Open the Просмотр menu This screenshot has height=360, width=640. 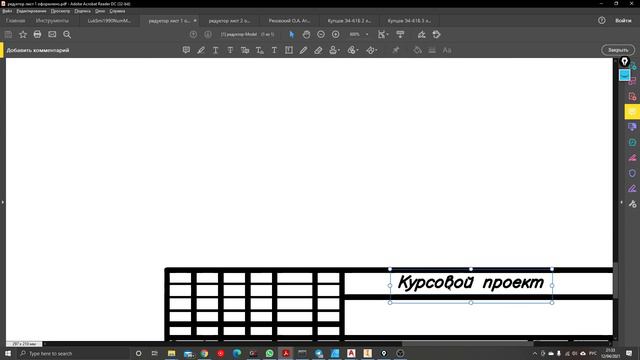(x=60, y=11)
